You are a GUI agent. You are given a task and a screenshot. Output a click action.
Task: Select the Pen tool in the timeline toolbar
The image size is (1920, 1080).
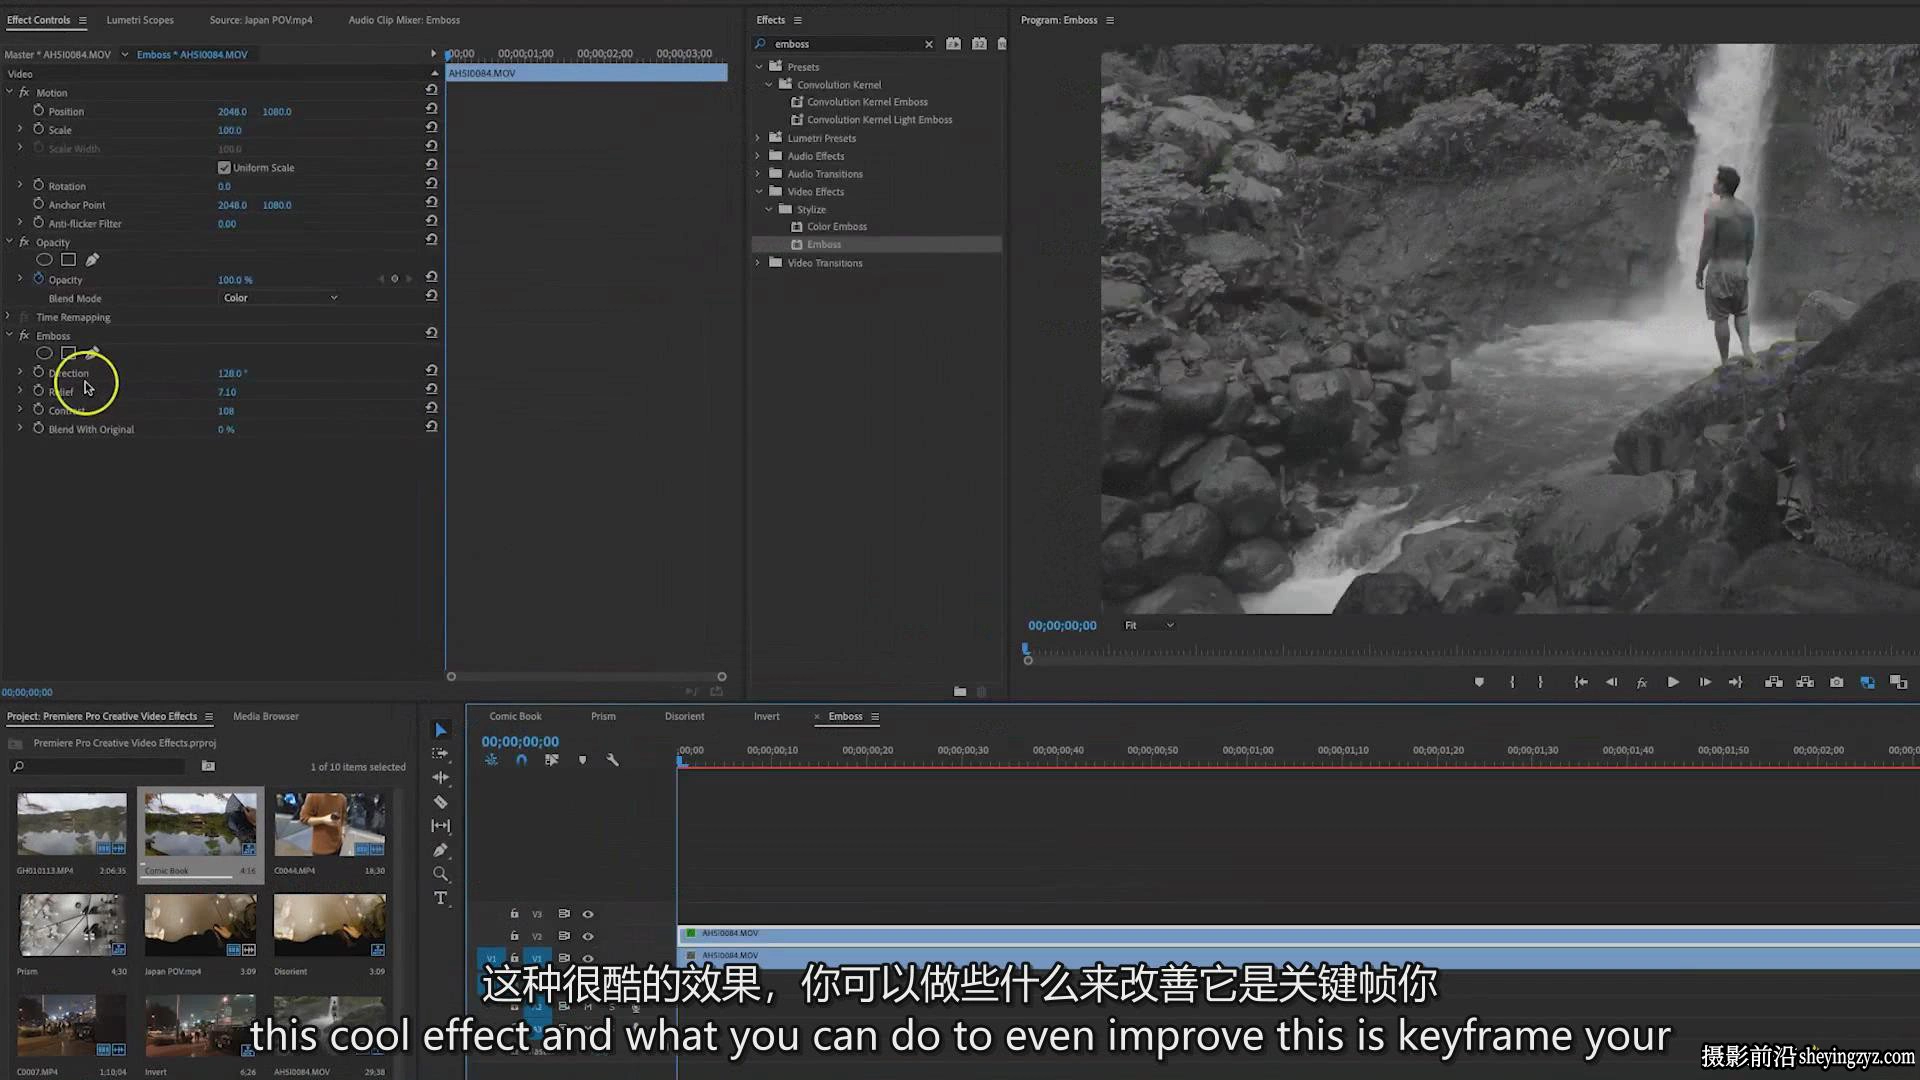coord(440,850)
